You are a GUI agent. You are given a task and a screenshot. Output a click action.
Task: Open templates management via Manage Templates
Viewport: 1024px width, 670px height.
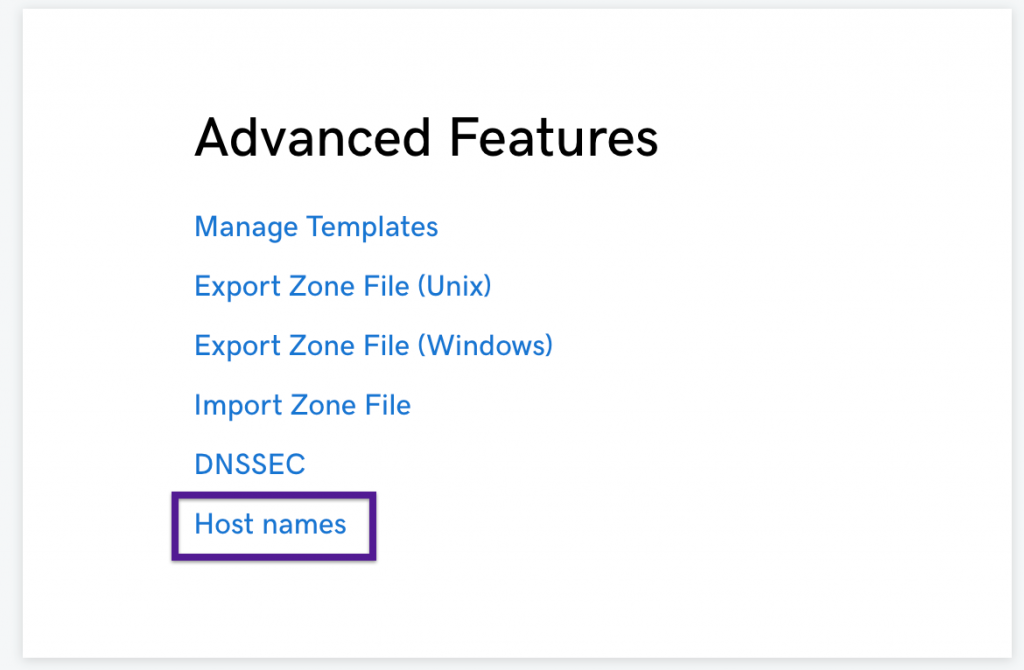click(315, 227)
